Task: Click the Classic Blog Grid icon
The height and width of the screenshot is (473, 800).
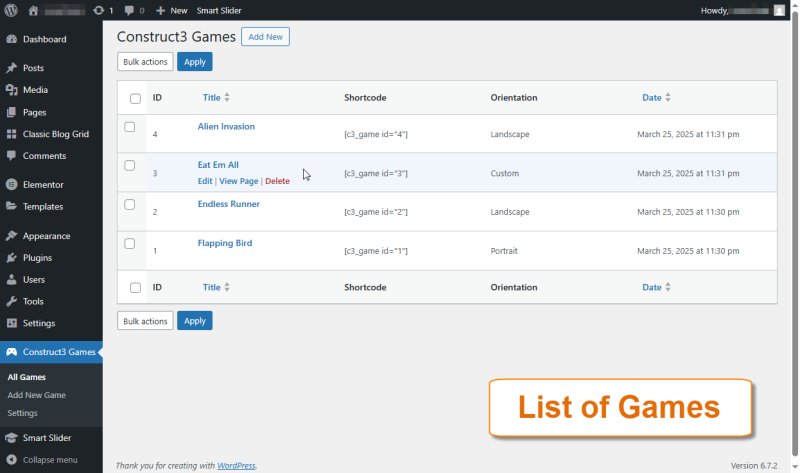Action: (12, 134)
